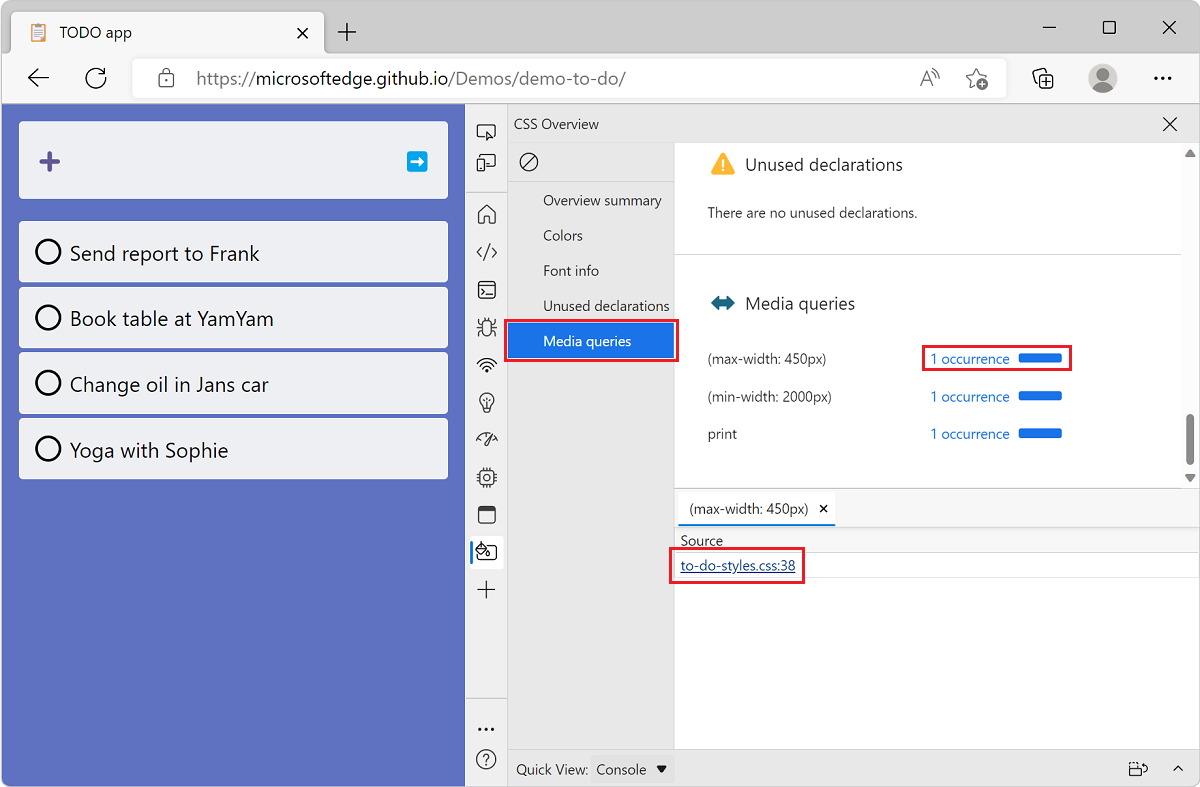This screenshot has width=1200, height=787.
Task: Open the Network panel
Action: click(486, 365)
